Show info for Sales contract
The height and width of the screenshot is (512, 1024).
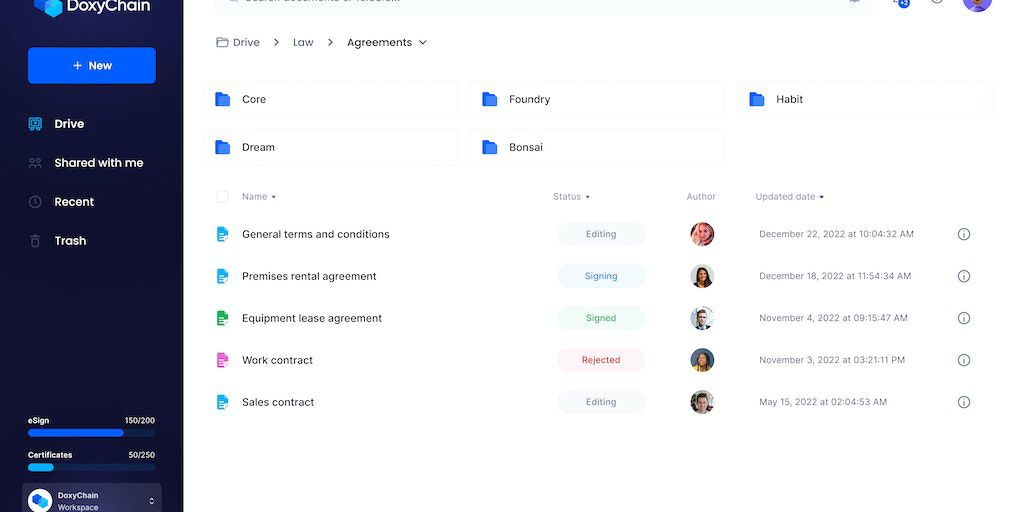point(963,402)
